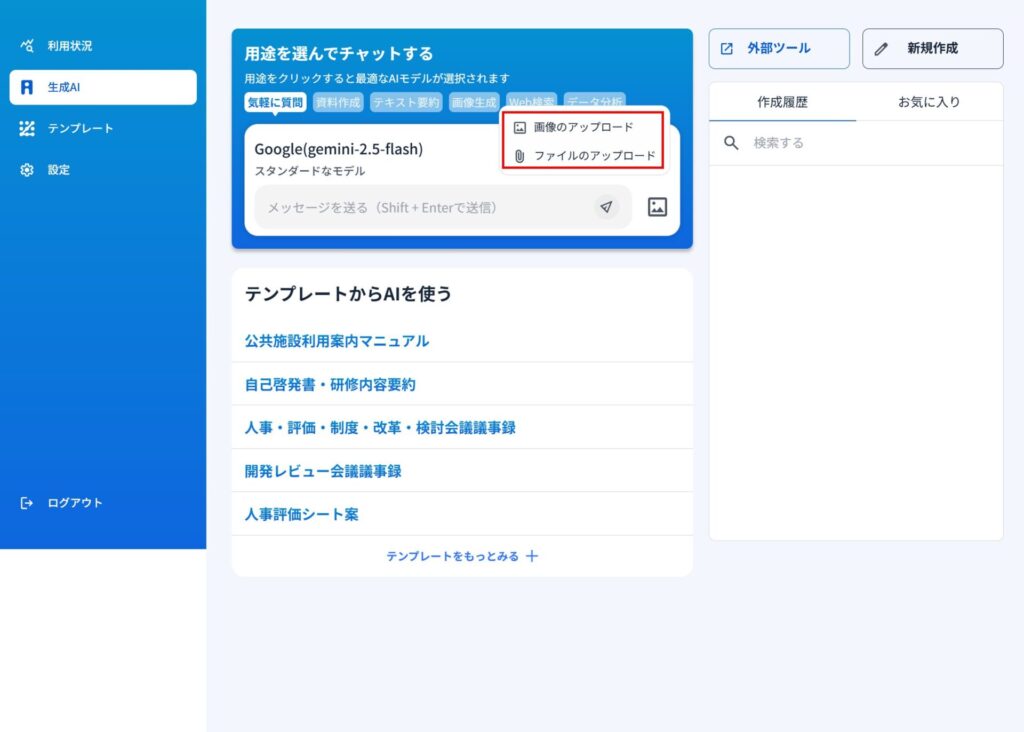Expand more templates with テンプレートをもっとみる
The width and height of the screenshot is (1024, 732).
(x=462, y=556)
